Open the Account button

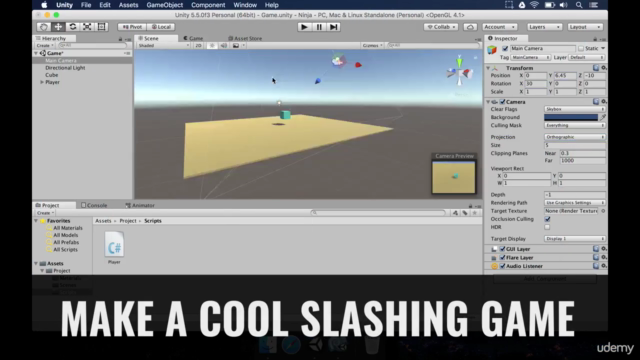pyautogui.click(x=500, y=27)
